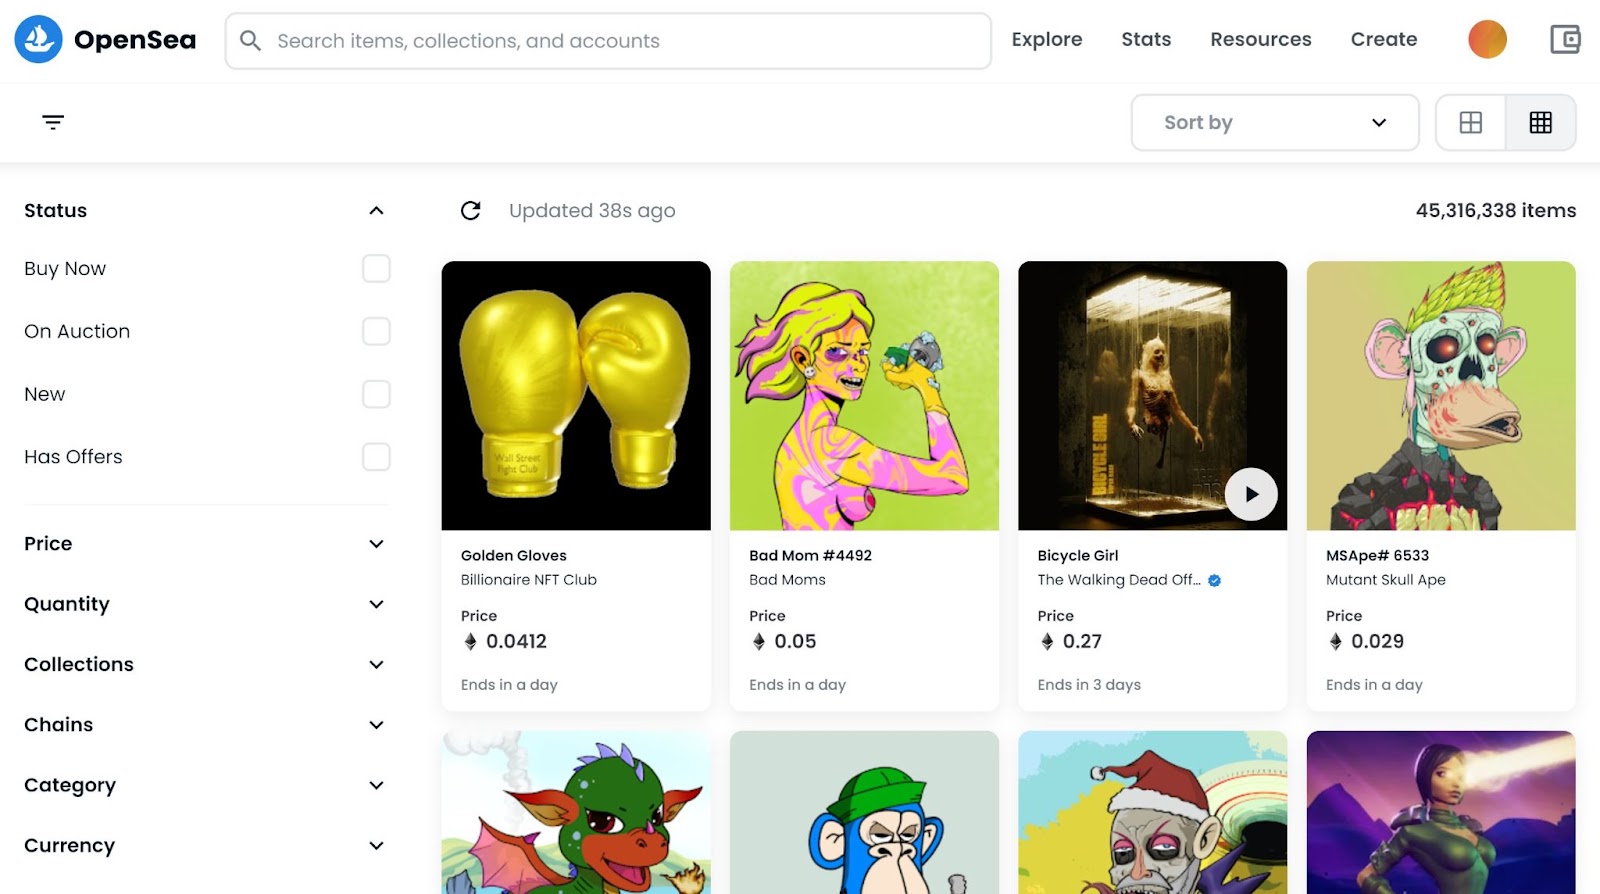Open the Billionaire NFT Club collection link
The image size is (1600, 894).
(529, 580)
